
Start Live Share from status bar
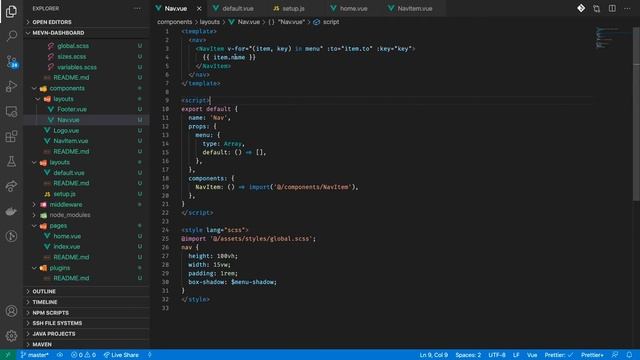pyautogui.click(x=121, y=355)
